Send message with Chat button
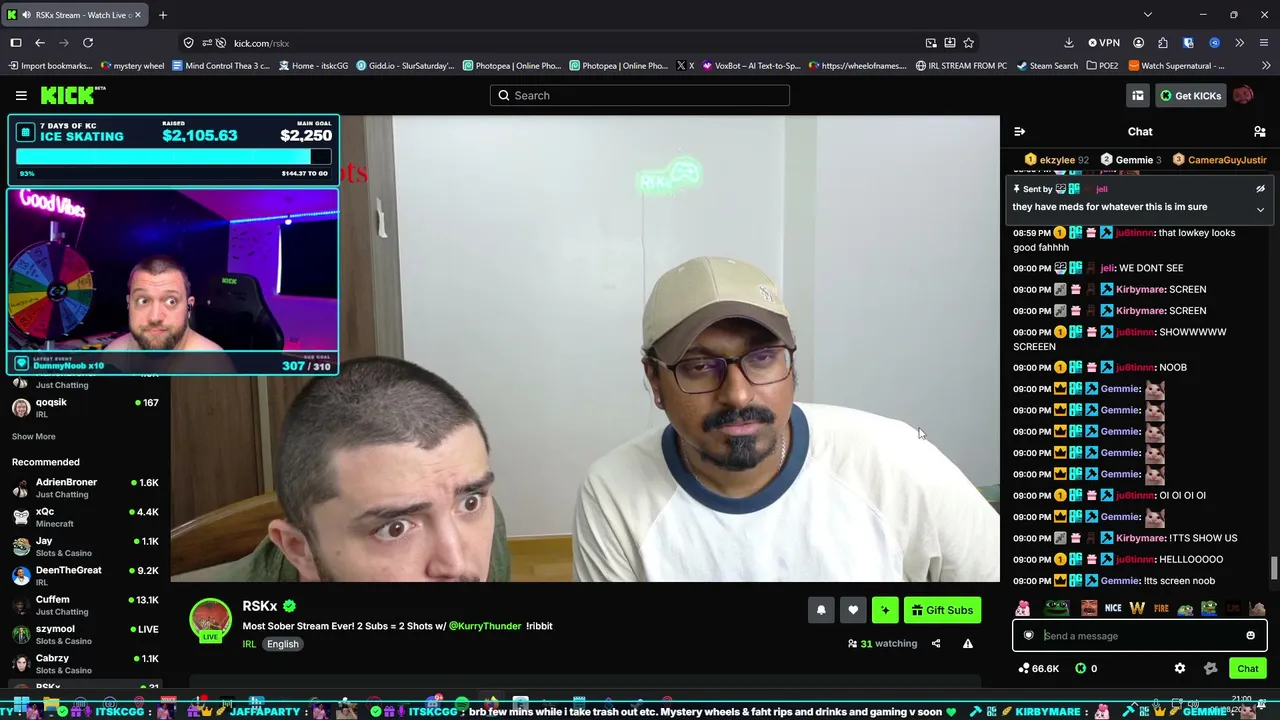This screenshot has height=720, width=1280. 1248,669
